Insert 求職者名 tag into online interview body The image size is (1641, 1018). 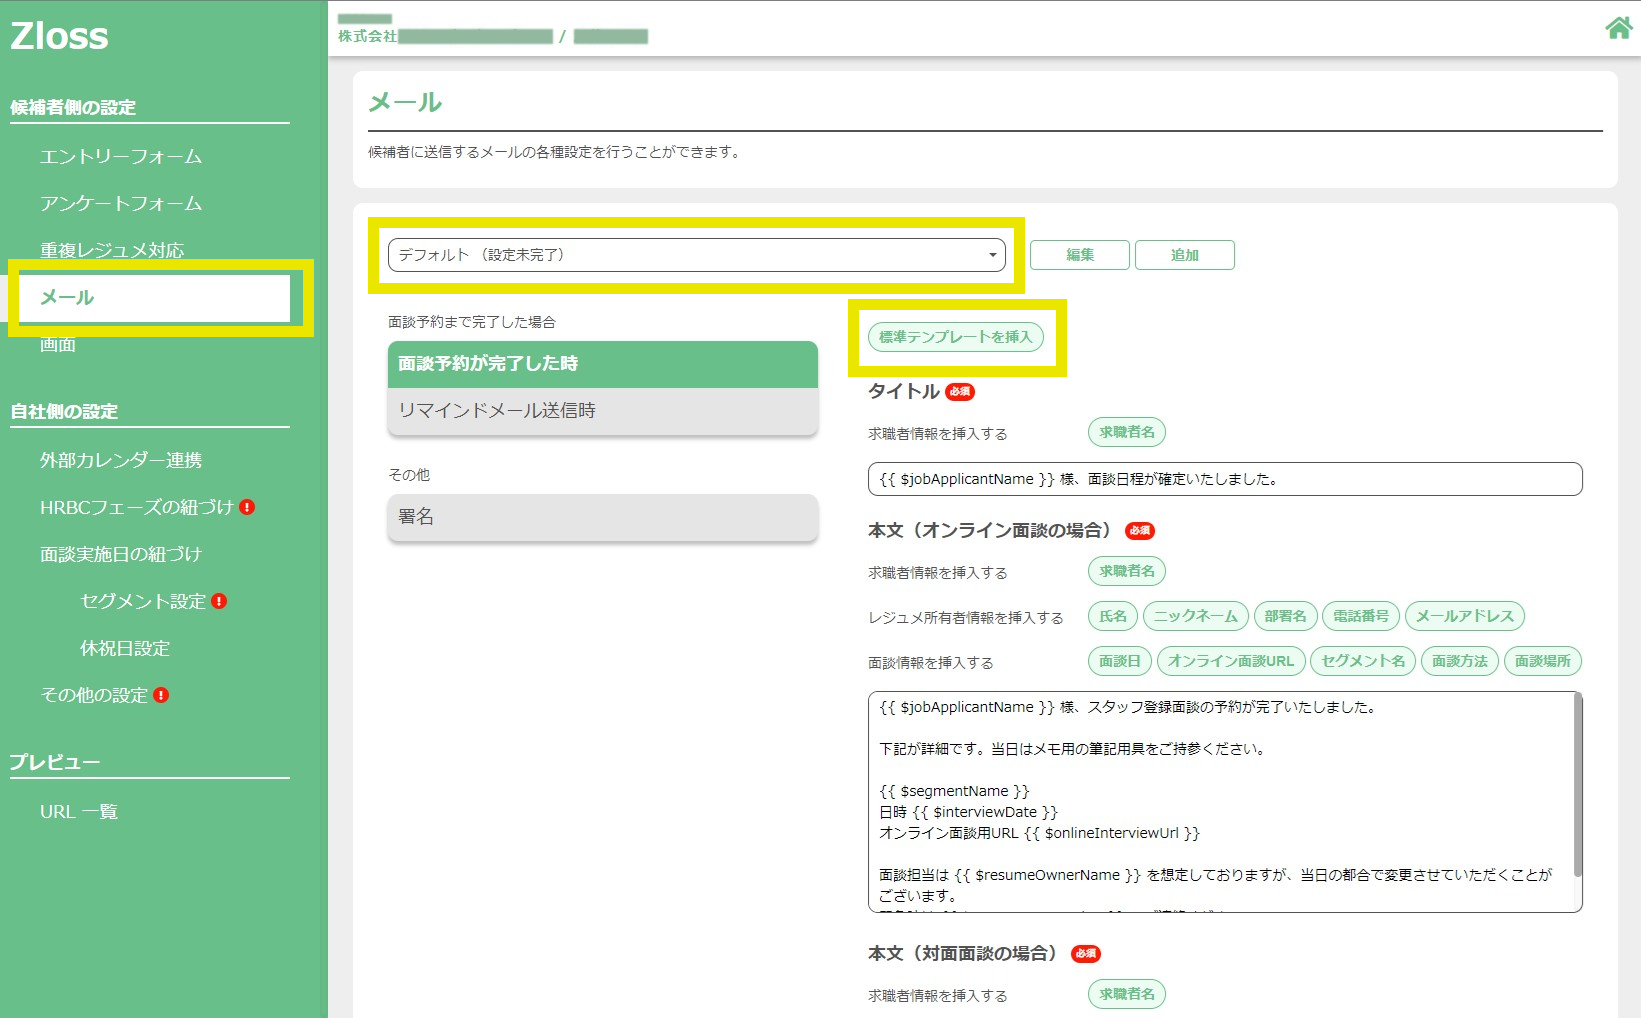tap(1127, 571)
